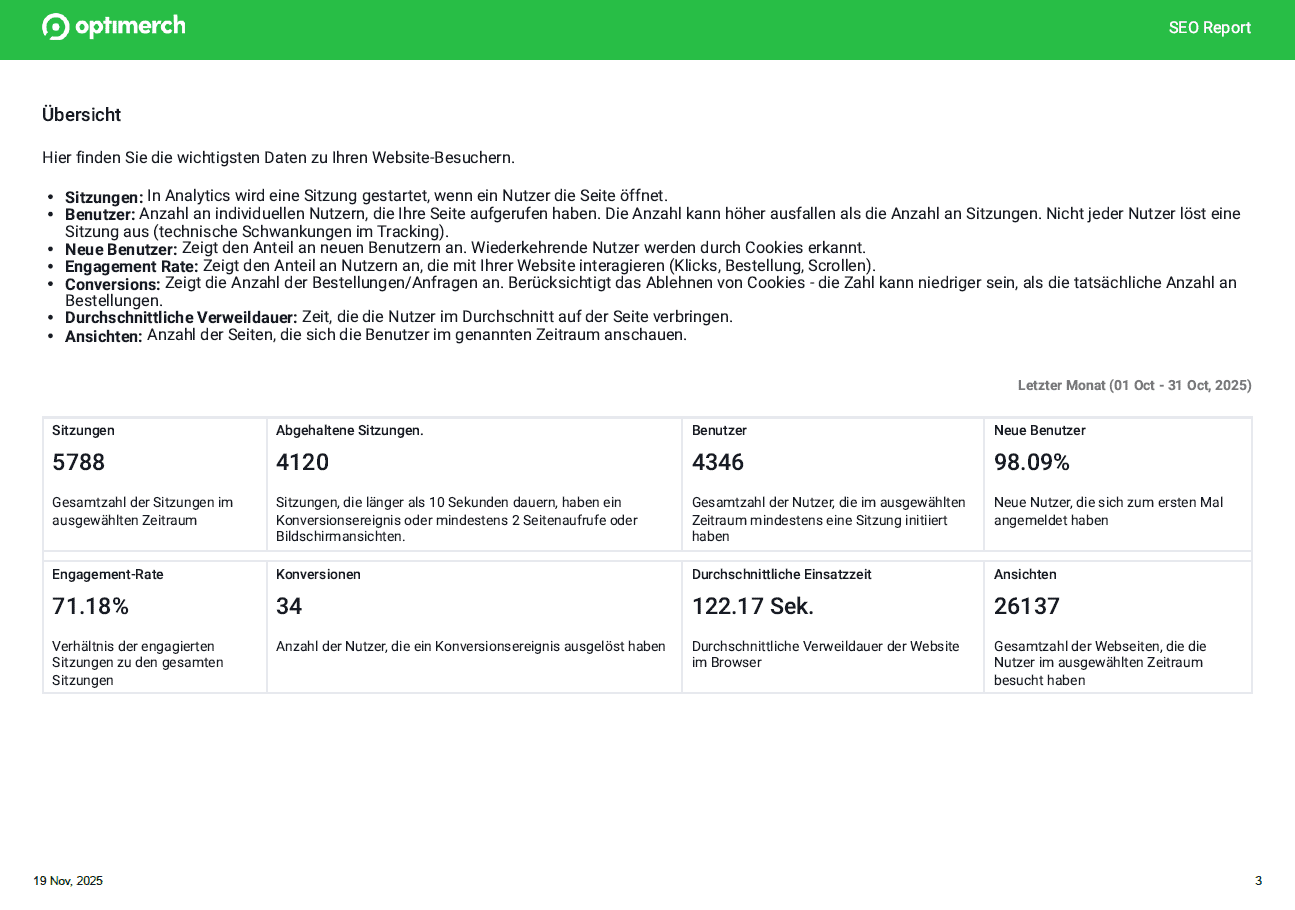Click the page number 3 in footer
The image size is (1295, 910).
pos(1258,881)
